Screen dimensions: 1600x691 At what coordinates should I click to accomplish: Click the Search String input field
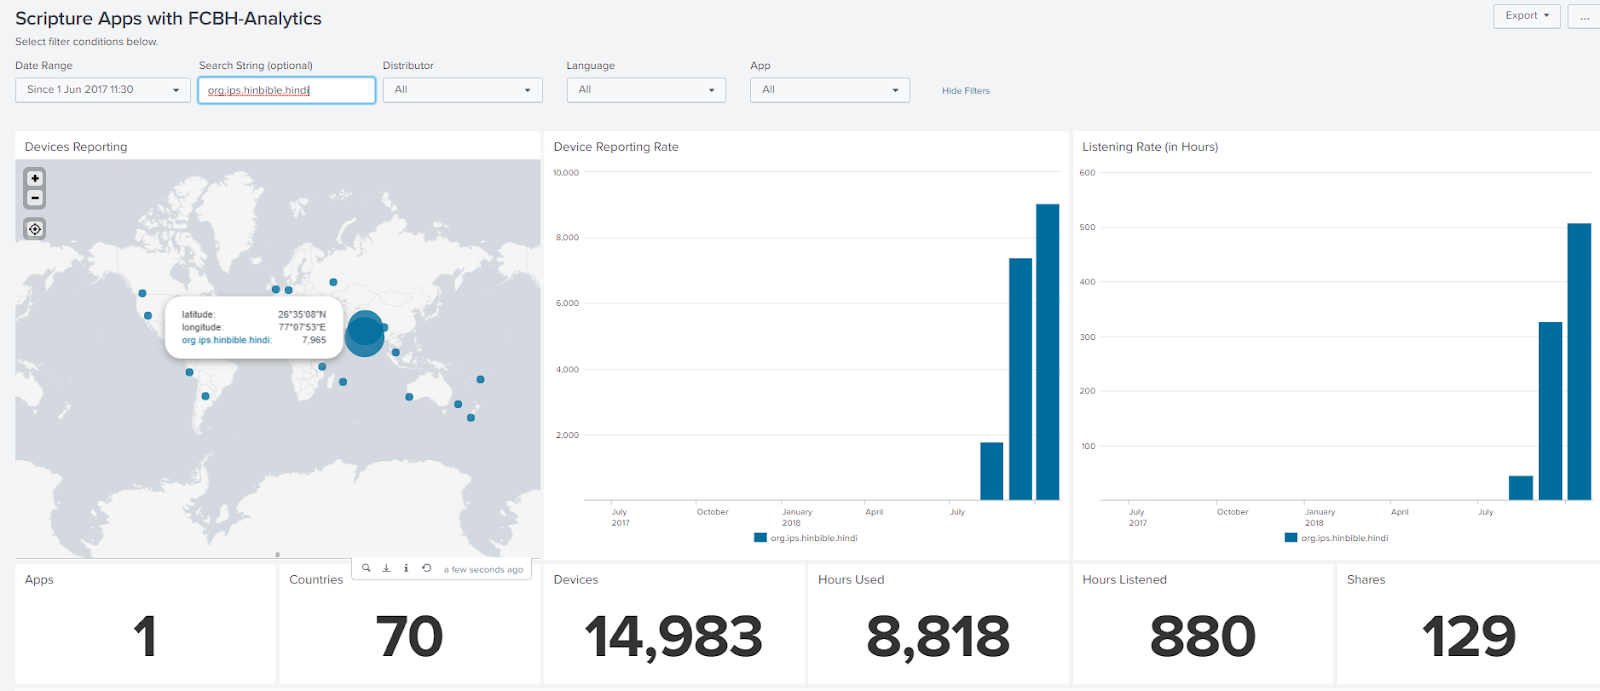coord(287,90)
